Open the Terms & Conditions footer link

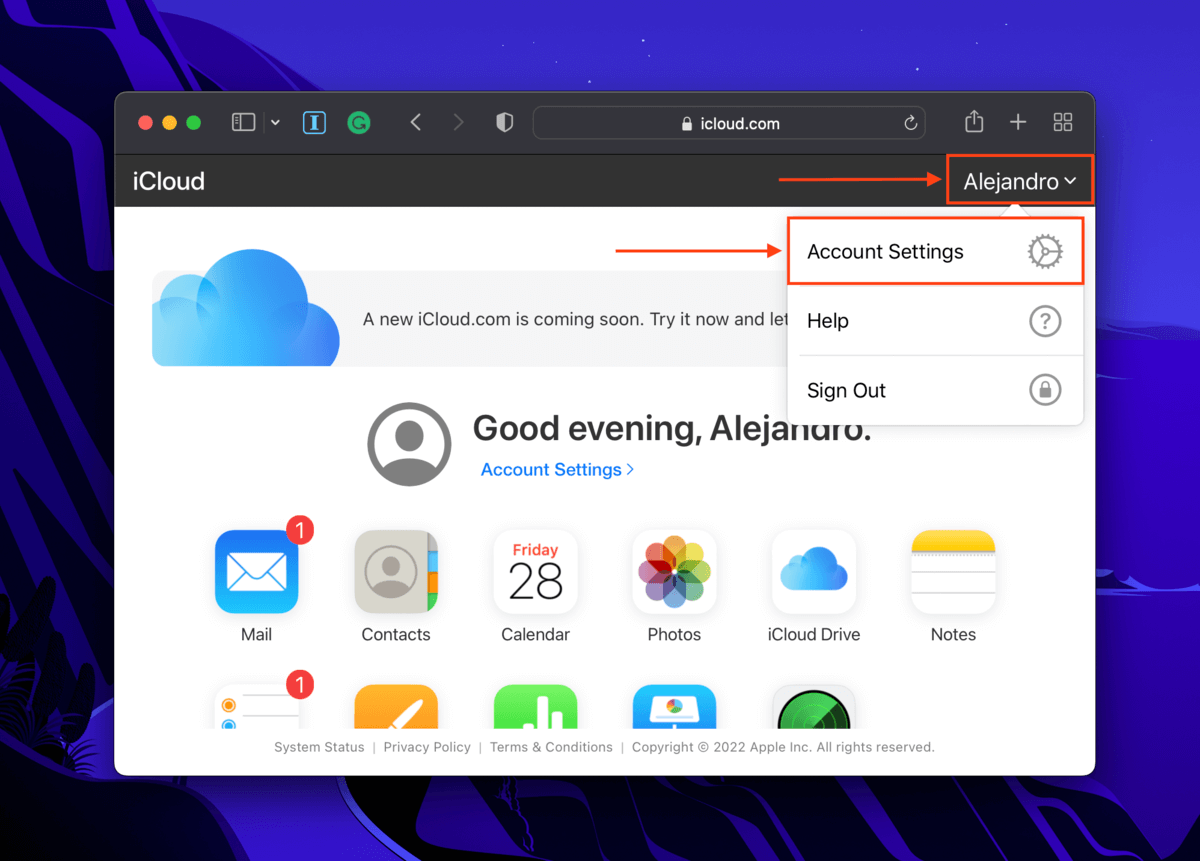551,747
